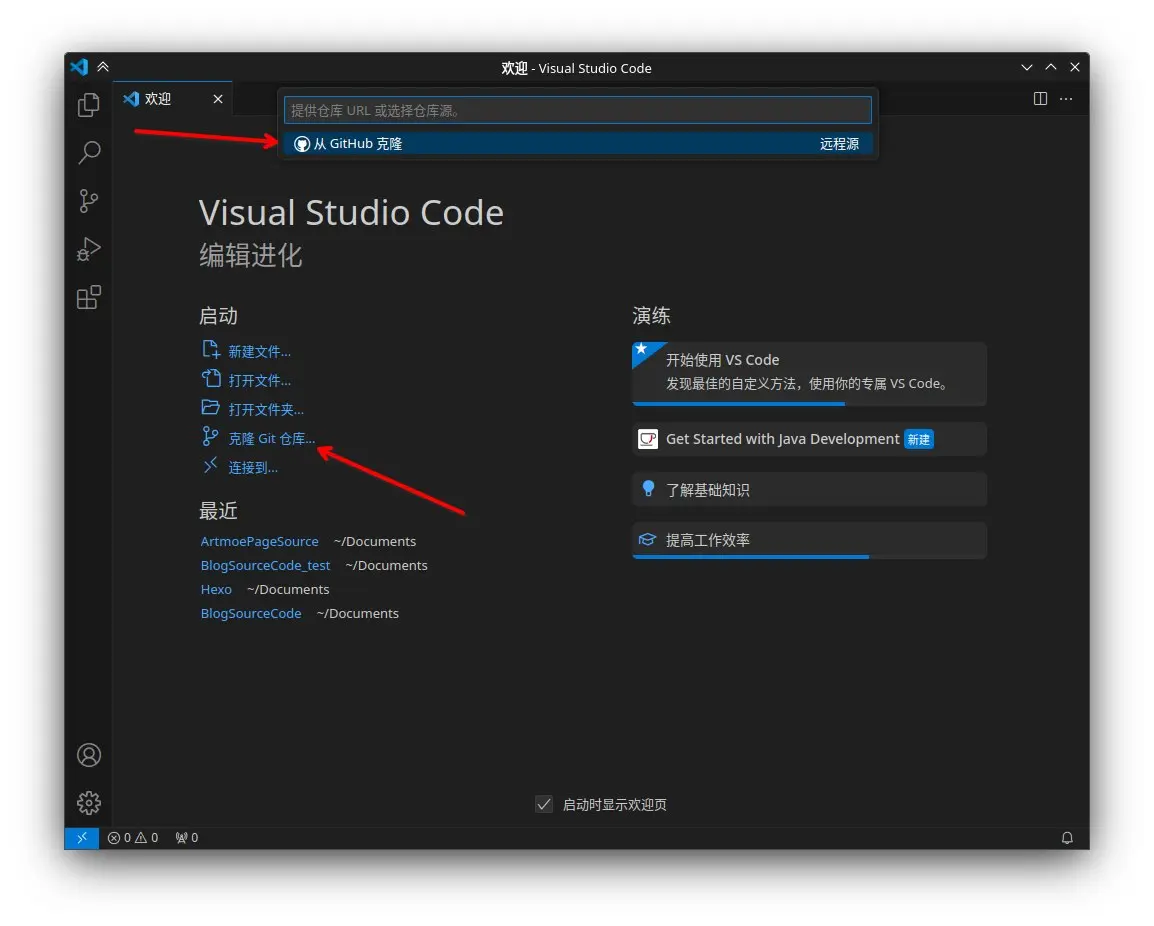Image resolution: width=1154 pixels, height=926 pixels.
Task: Click the 远程源 label in quick pick
Action: (840, 144)
